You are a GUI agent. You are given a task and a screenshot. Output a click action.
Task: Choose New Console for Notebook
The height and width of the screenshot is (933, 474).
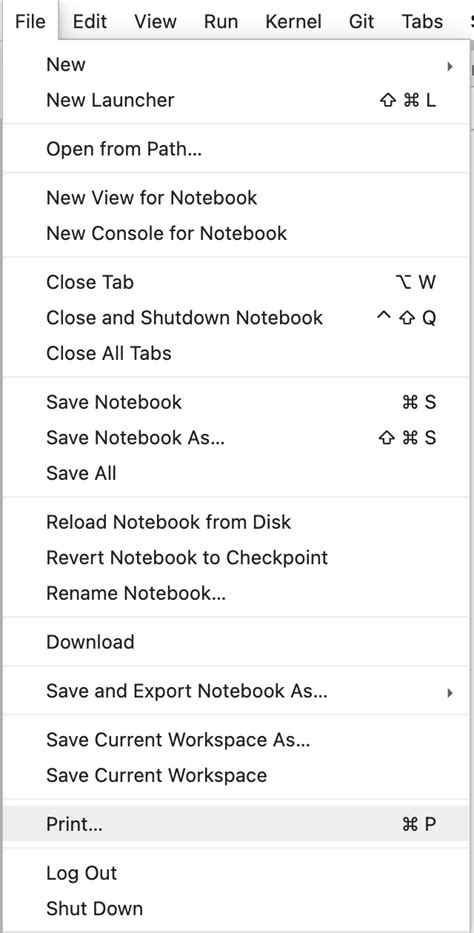236,233
